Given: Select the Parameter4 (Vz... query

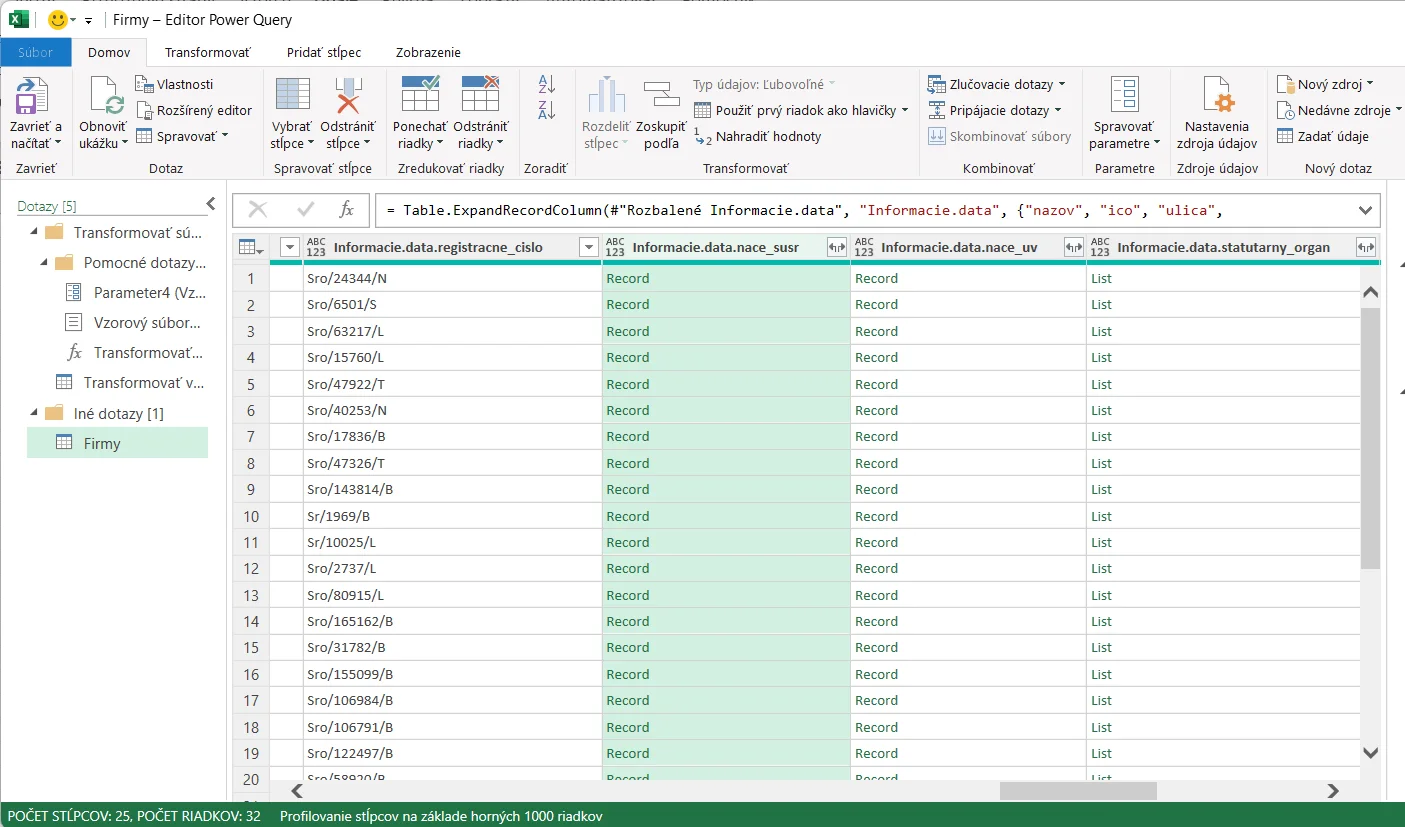Looking at the screenshot, I should [x=135, y=292].
